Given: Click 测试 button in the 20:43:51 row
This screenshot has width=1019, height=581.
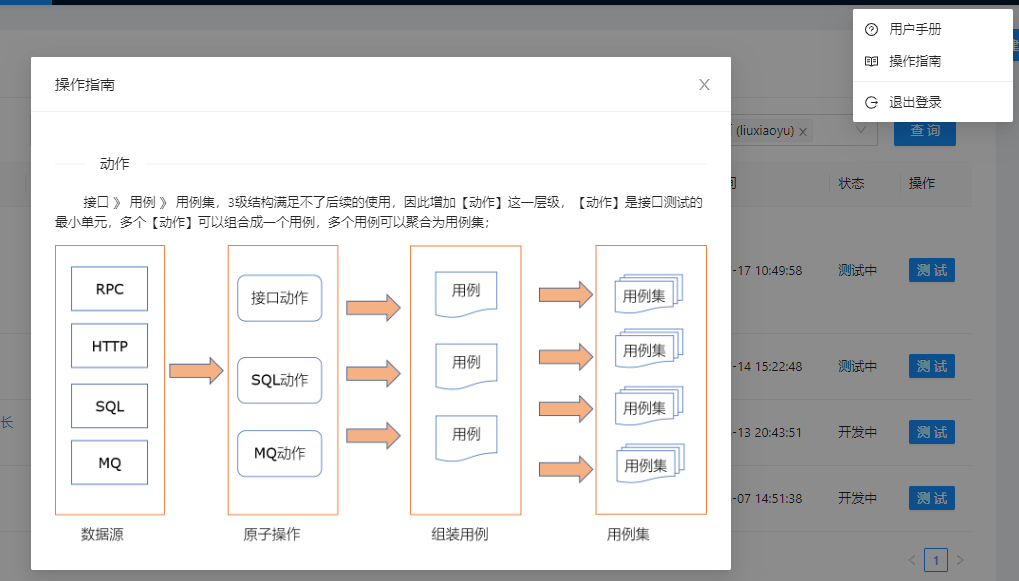Looking at the screenshot, I should tap(931, 432).
